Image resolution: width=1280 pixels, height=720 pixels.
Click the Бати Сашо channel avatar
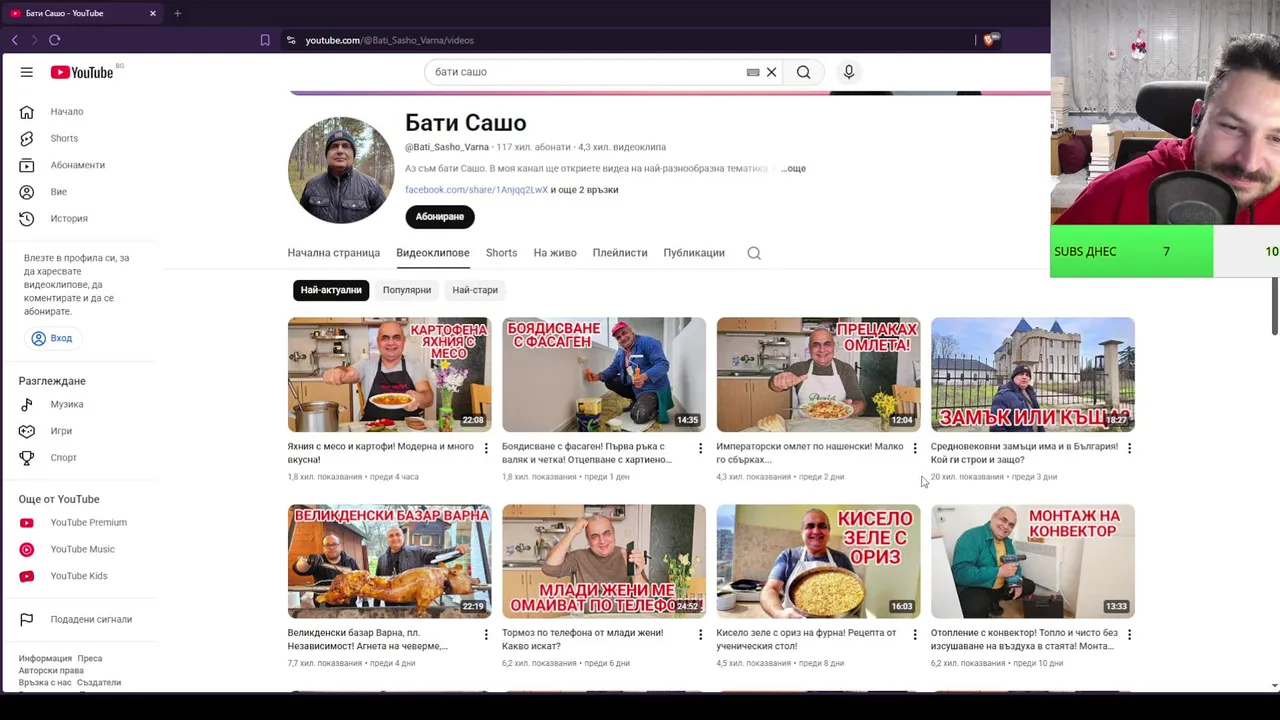pyautogui.click(x=341, y=170)
